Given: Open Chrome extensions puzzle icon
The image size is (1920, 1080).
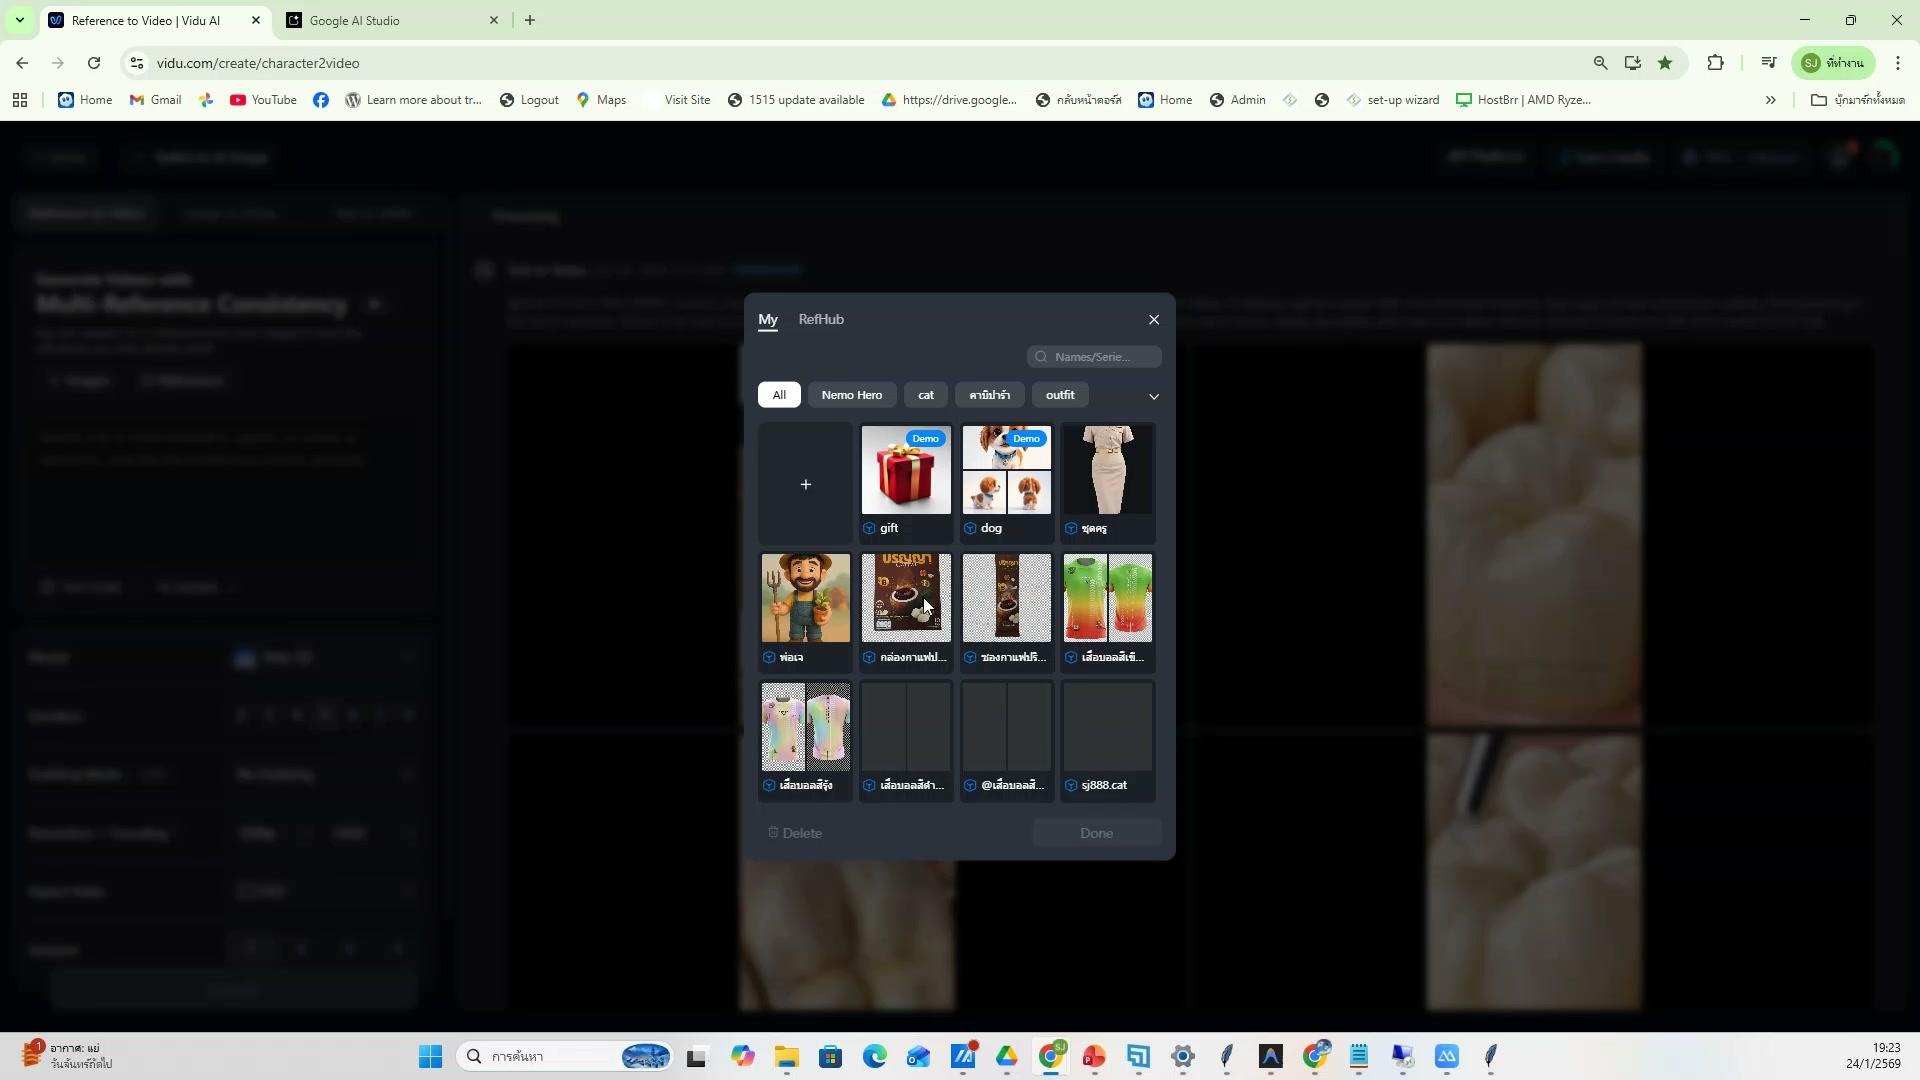Looking at the screenshot, I should 1715,63.
